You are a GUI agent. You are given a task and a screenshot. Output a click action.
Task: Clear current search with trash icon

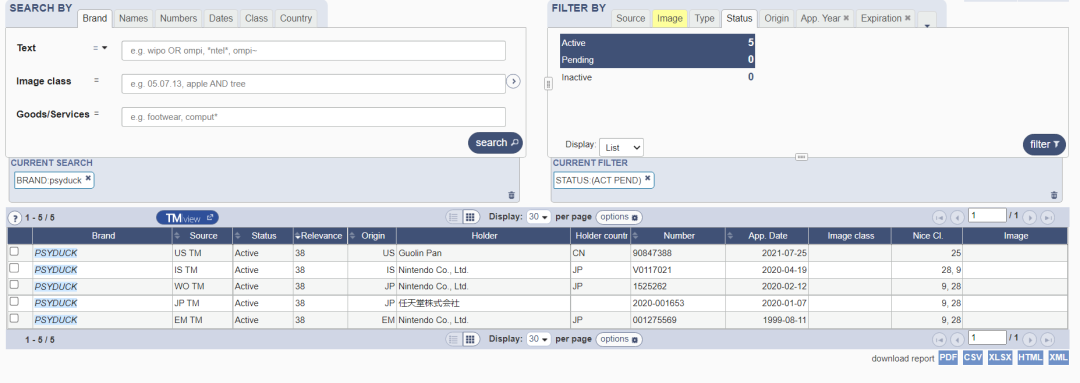[x=511, y=195]
